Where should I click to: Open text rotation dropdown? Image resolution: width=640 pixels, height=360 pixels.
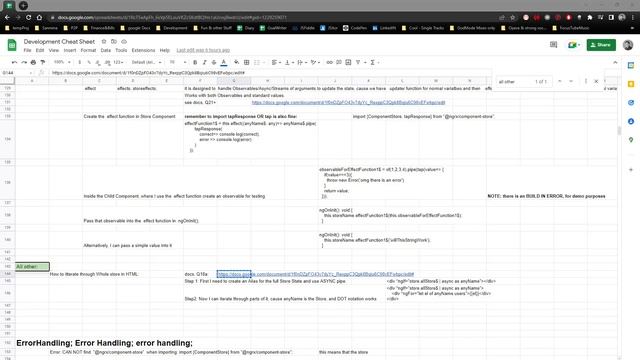pyautogui.click(x=315, y=62)
